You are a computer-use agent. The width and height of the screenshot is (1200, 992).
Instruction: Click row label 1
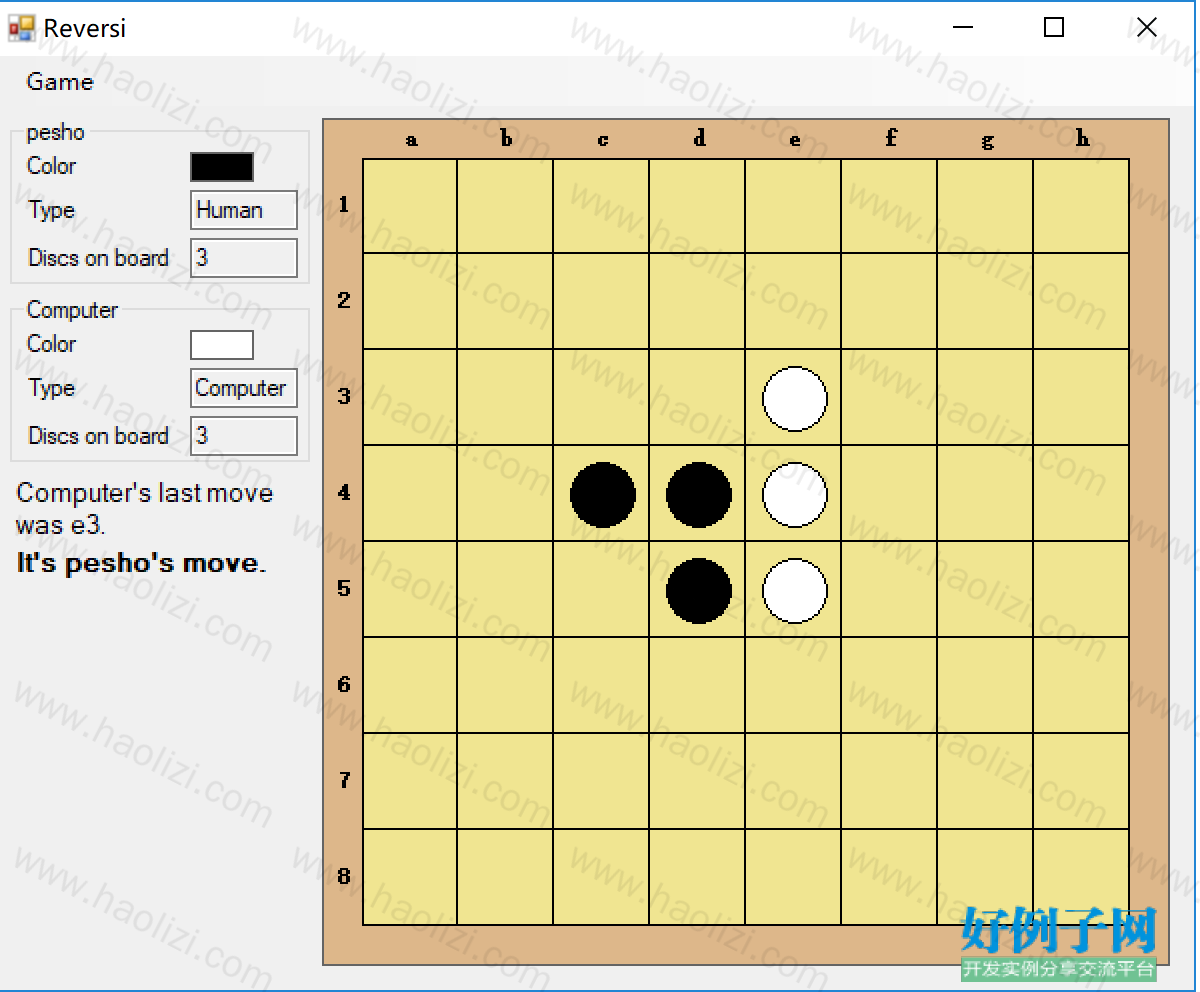pos(344,204)
